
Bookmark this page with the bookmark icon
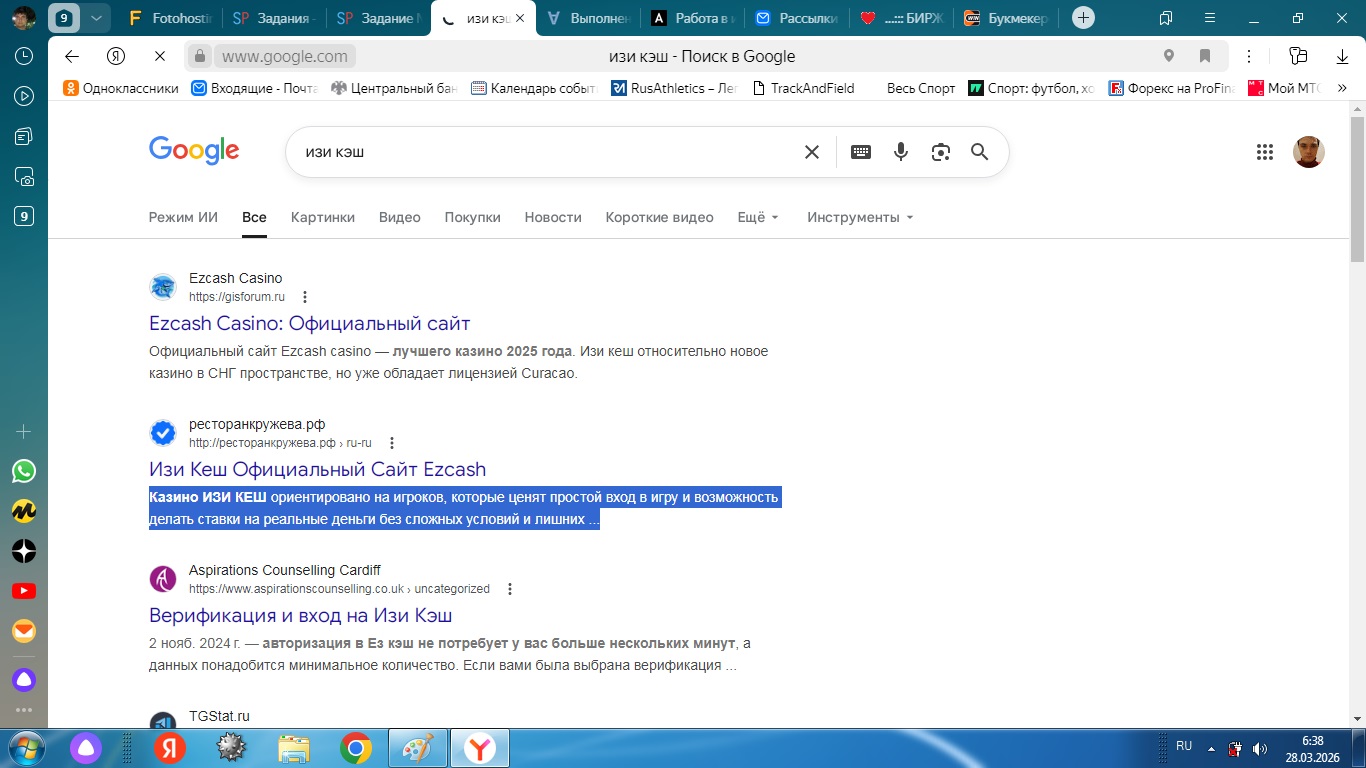point(1205,56)
